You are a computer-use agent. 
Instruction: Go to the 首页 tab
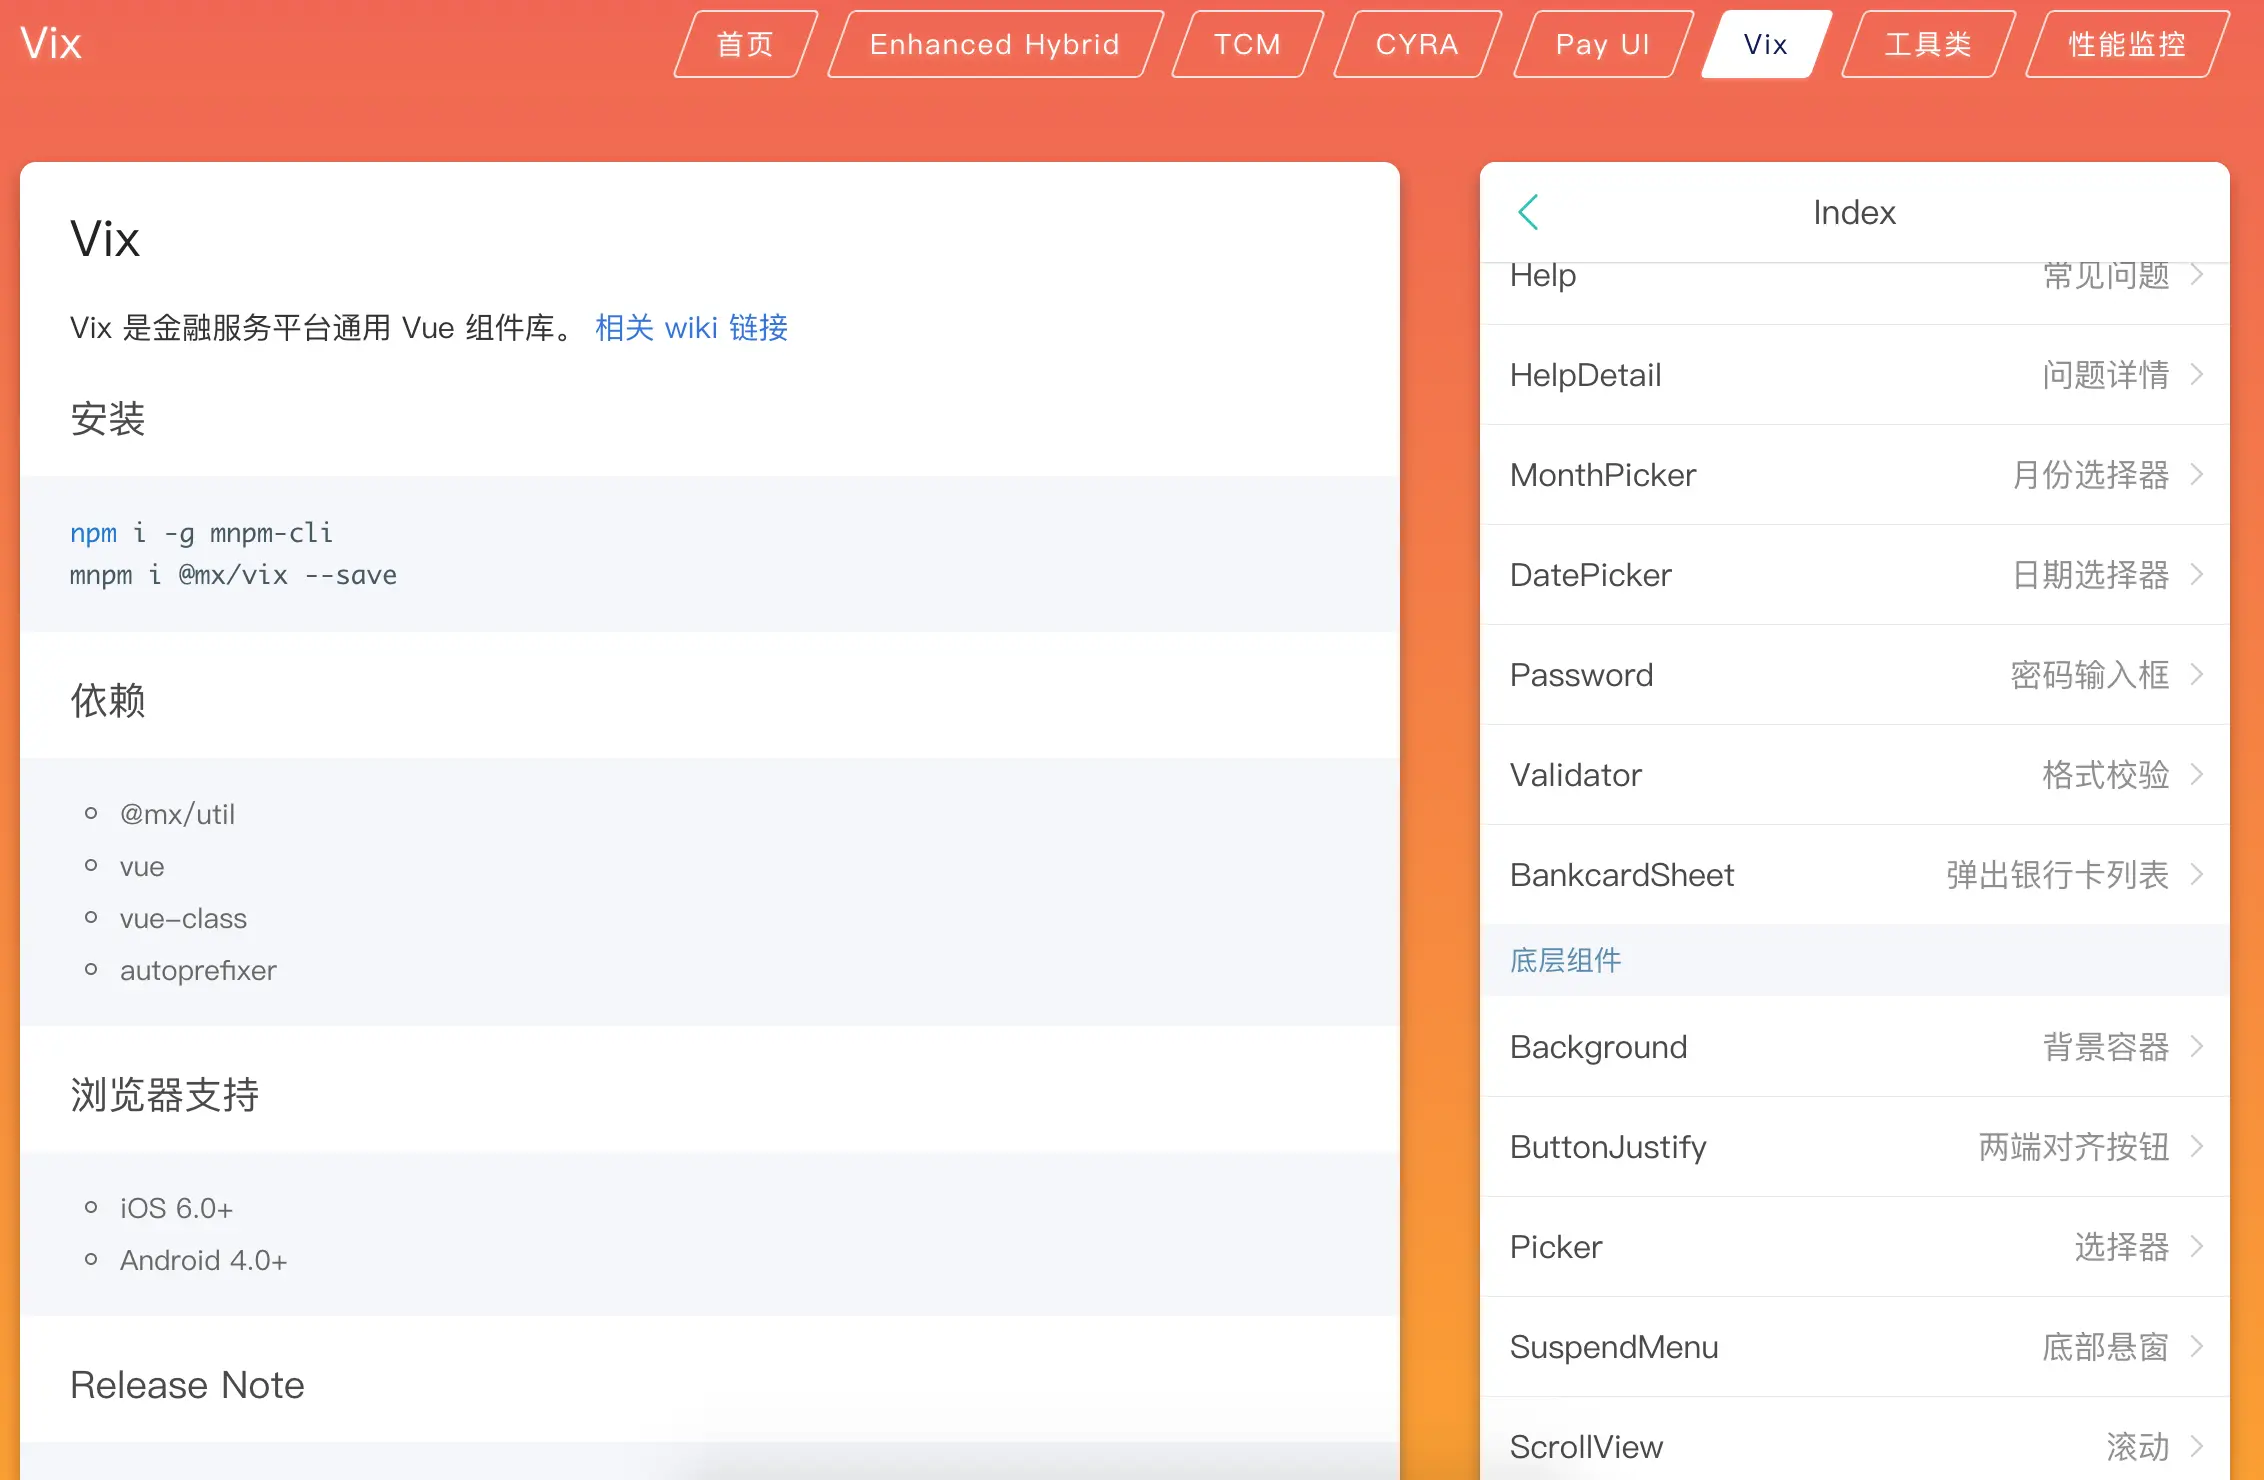745,44
